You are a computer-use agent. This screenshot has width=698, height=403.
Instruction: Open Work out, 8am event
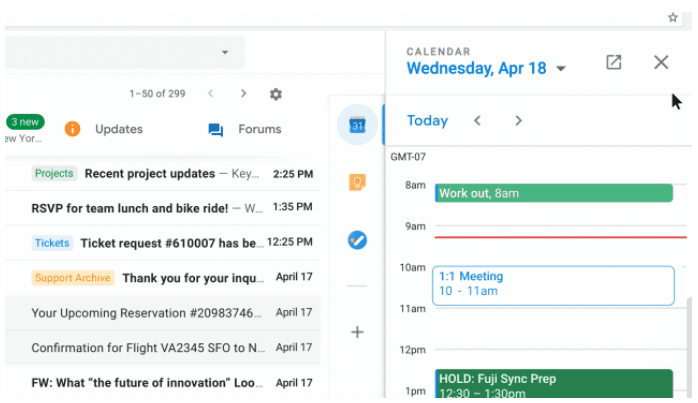point(554,193)
